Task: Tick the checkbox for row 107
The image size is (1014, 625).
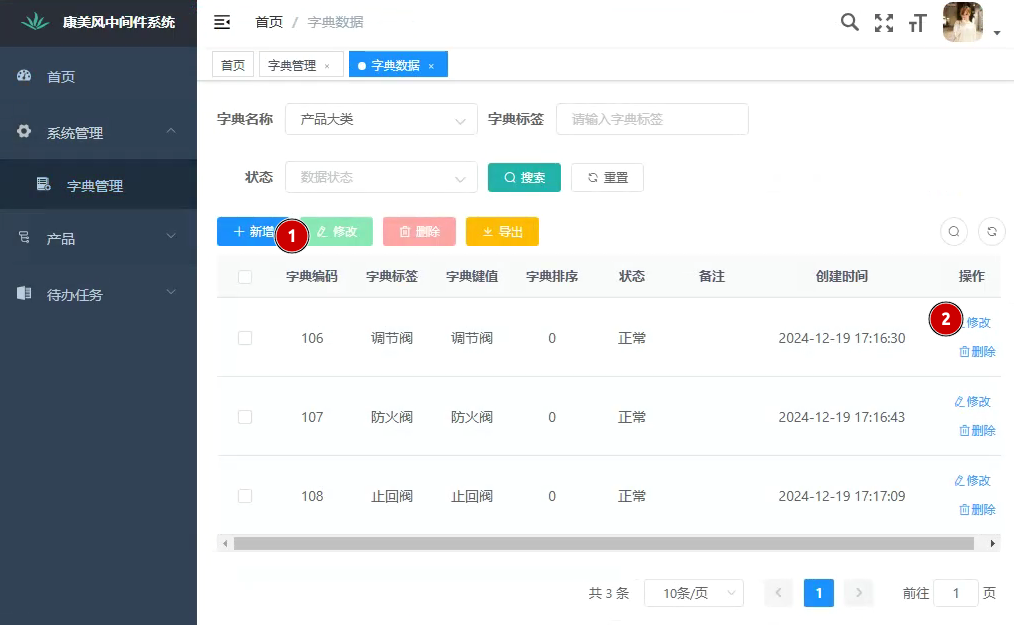Action: click(x=245, y=417)
